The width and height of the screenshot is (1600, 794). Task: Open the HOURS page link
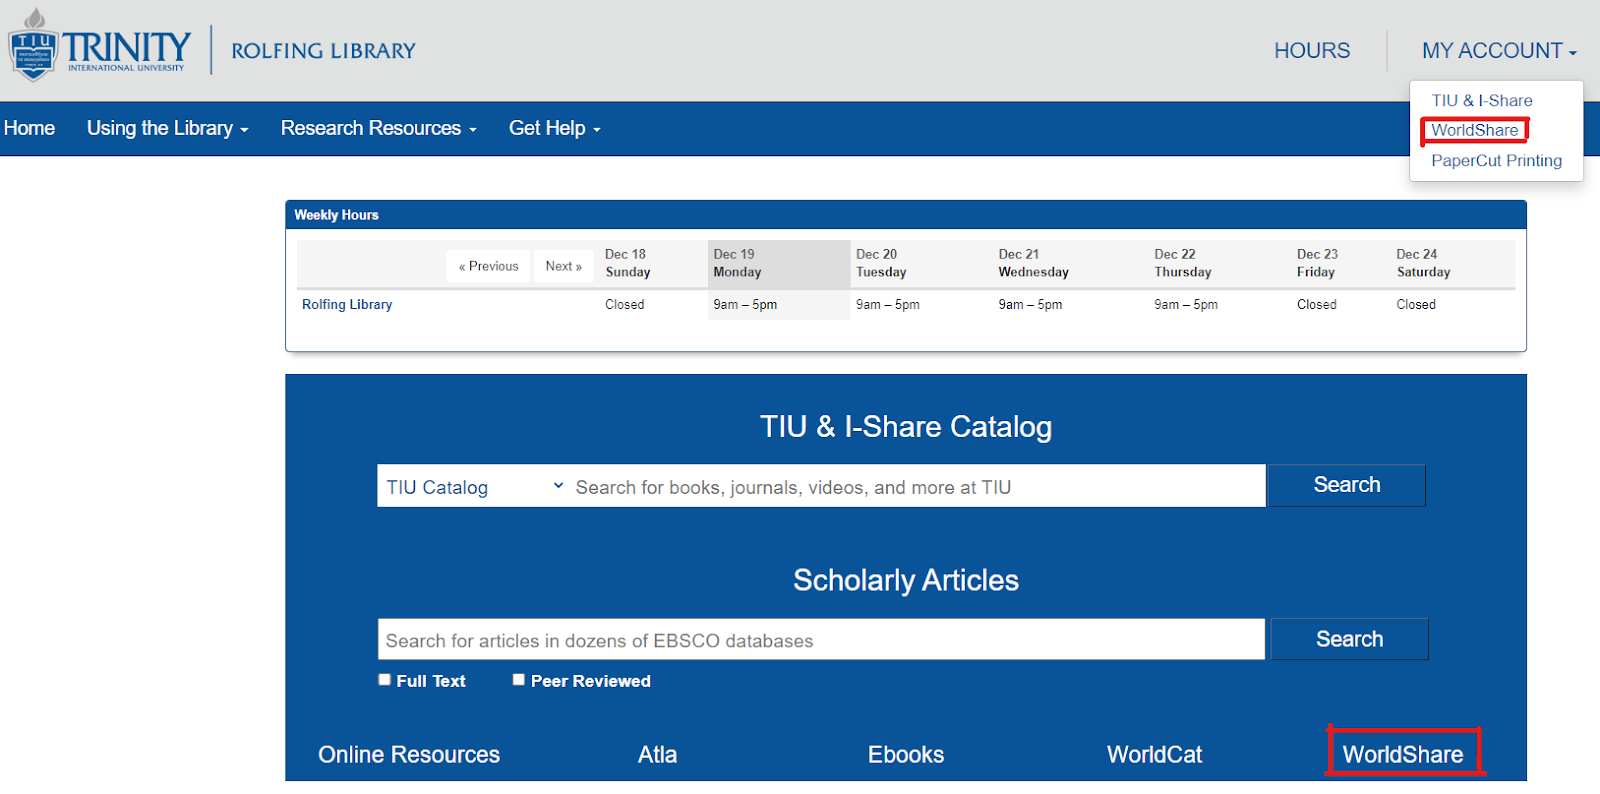[1311, 51]
